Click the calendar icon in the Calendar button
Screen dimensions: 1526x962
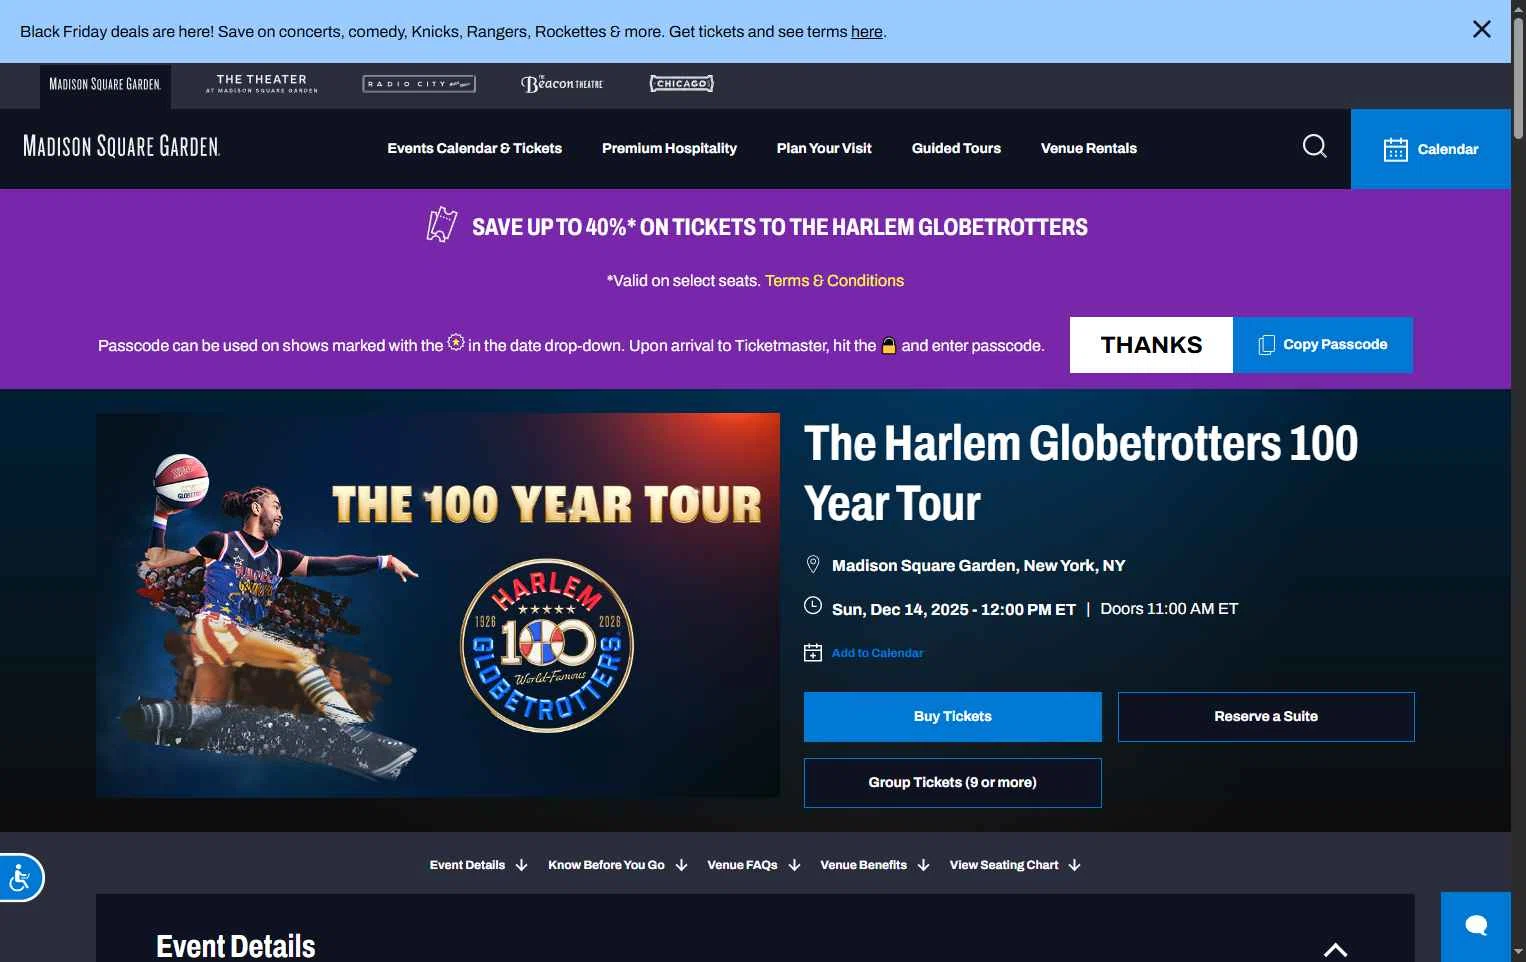pos(1396,149)
